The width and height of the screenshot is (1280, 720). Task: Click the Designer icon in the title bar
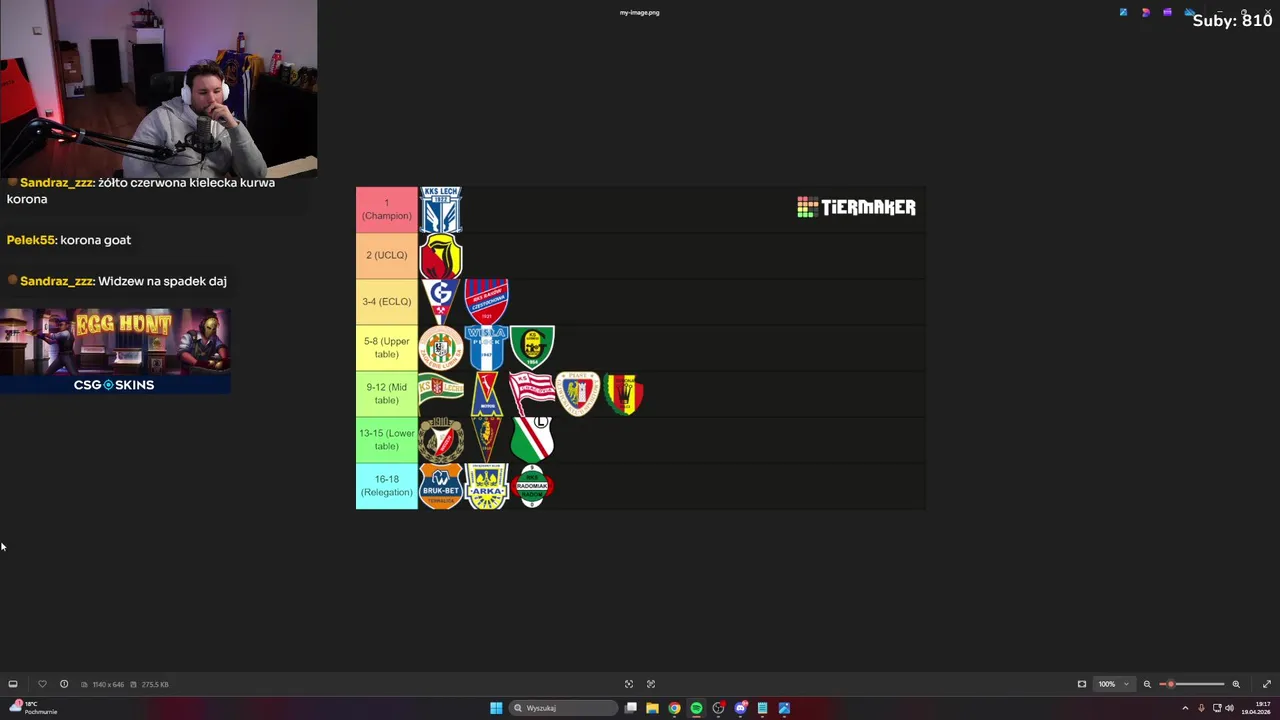tap(1145, 12)
